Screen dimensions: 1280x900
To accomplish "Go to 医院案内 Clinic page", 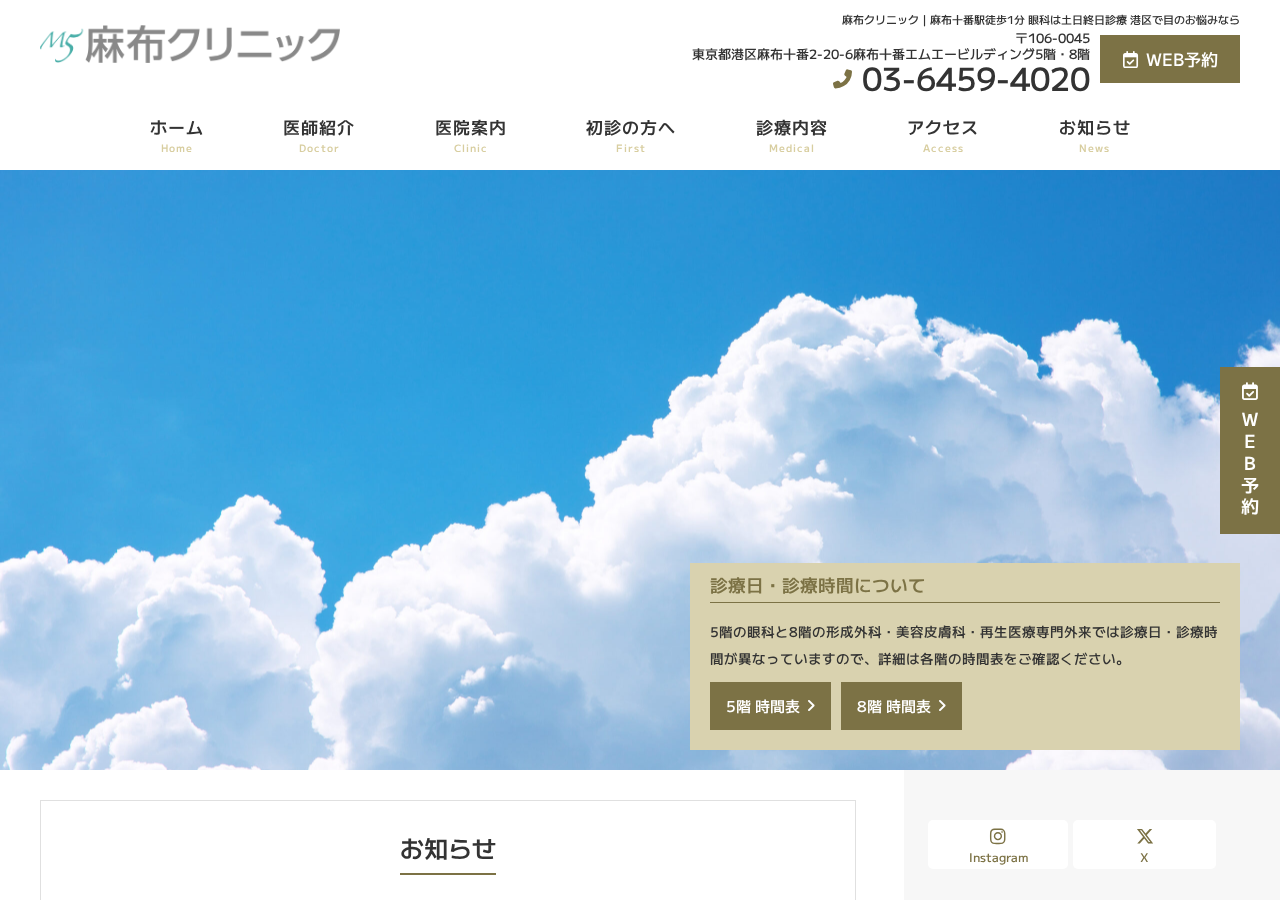I will coord(471,135).
